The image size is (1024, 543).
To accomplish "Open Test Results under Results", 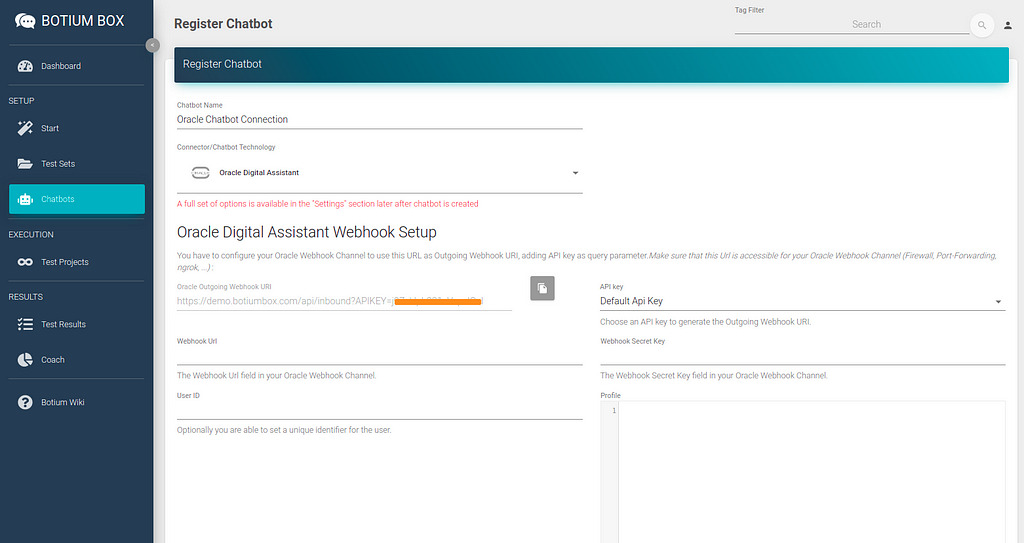I will tap(76, 324).
